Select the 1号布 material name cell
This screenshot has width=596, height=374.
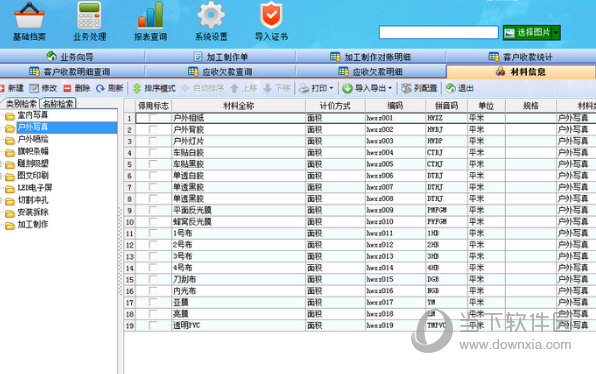[238, 233]
